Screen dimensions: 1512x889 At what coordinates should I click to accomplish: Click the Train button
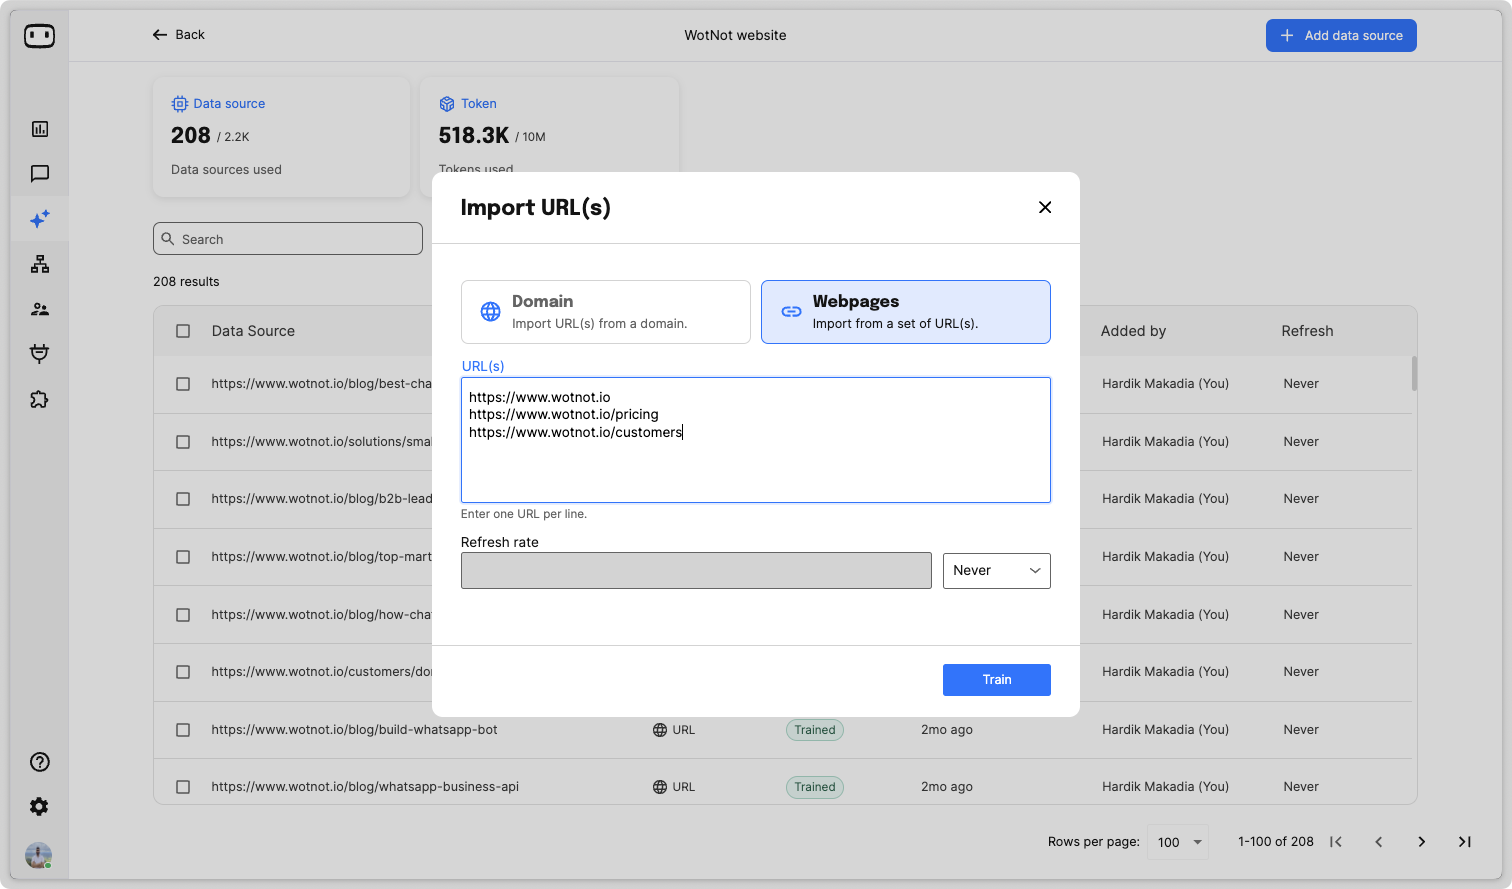(996, 680)
